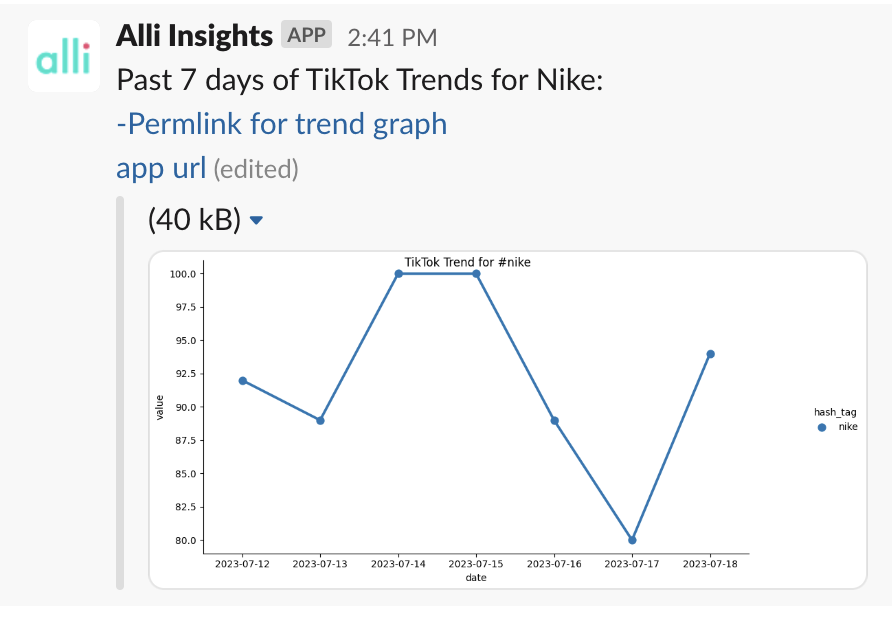Click the 2023-07-15 data point

476,273
